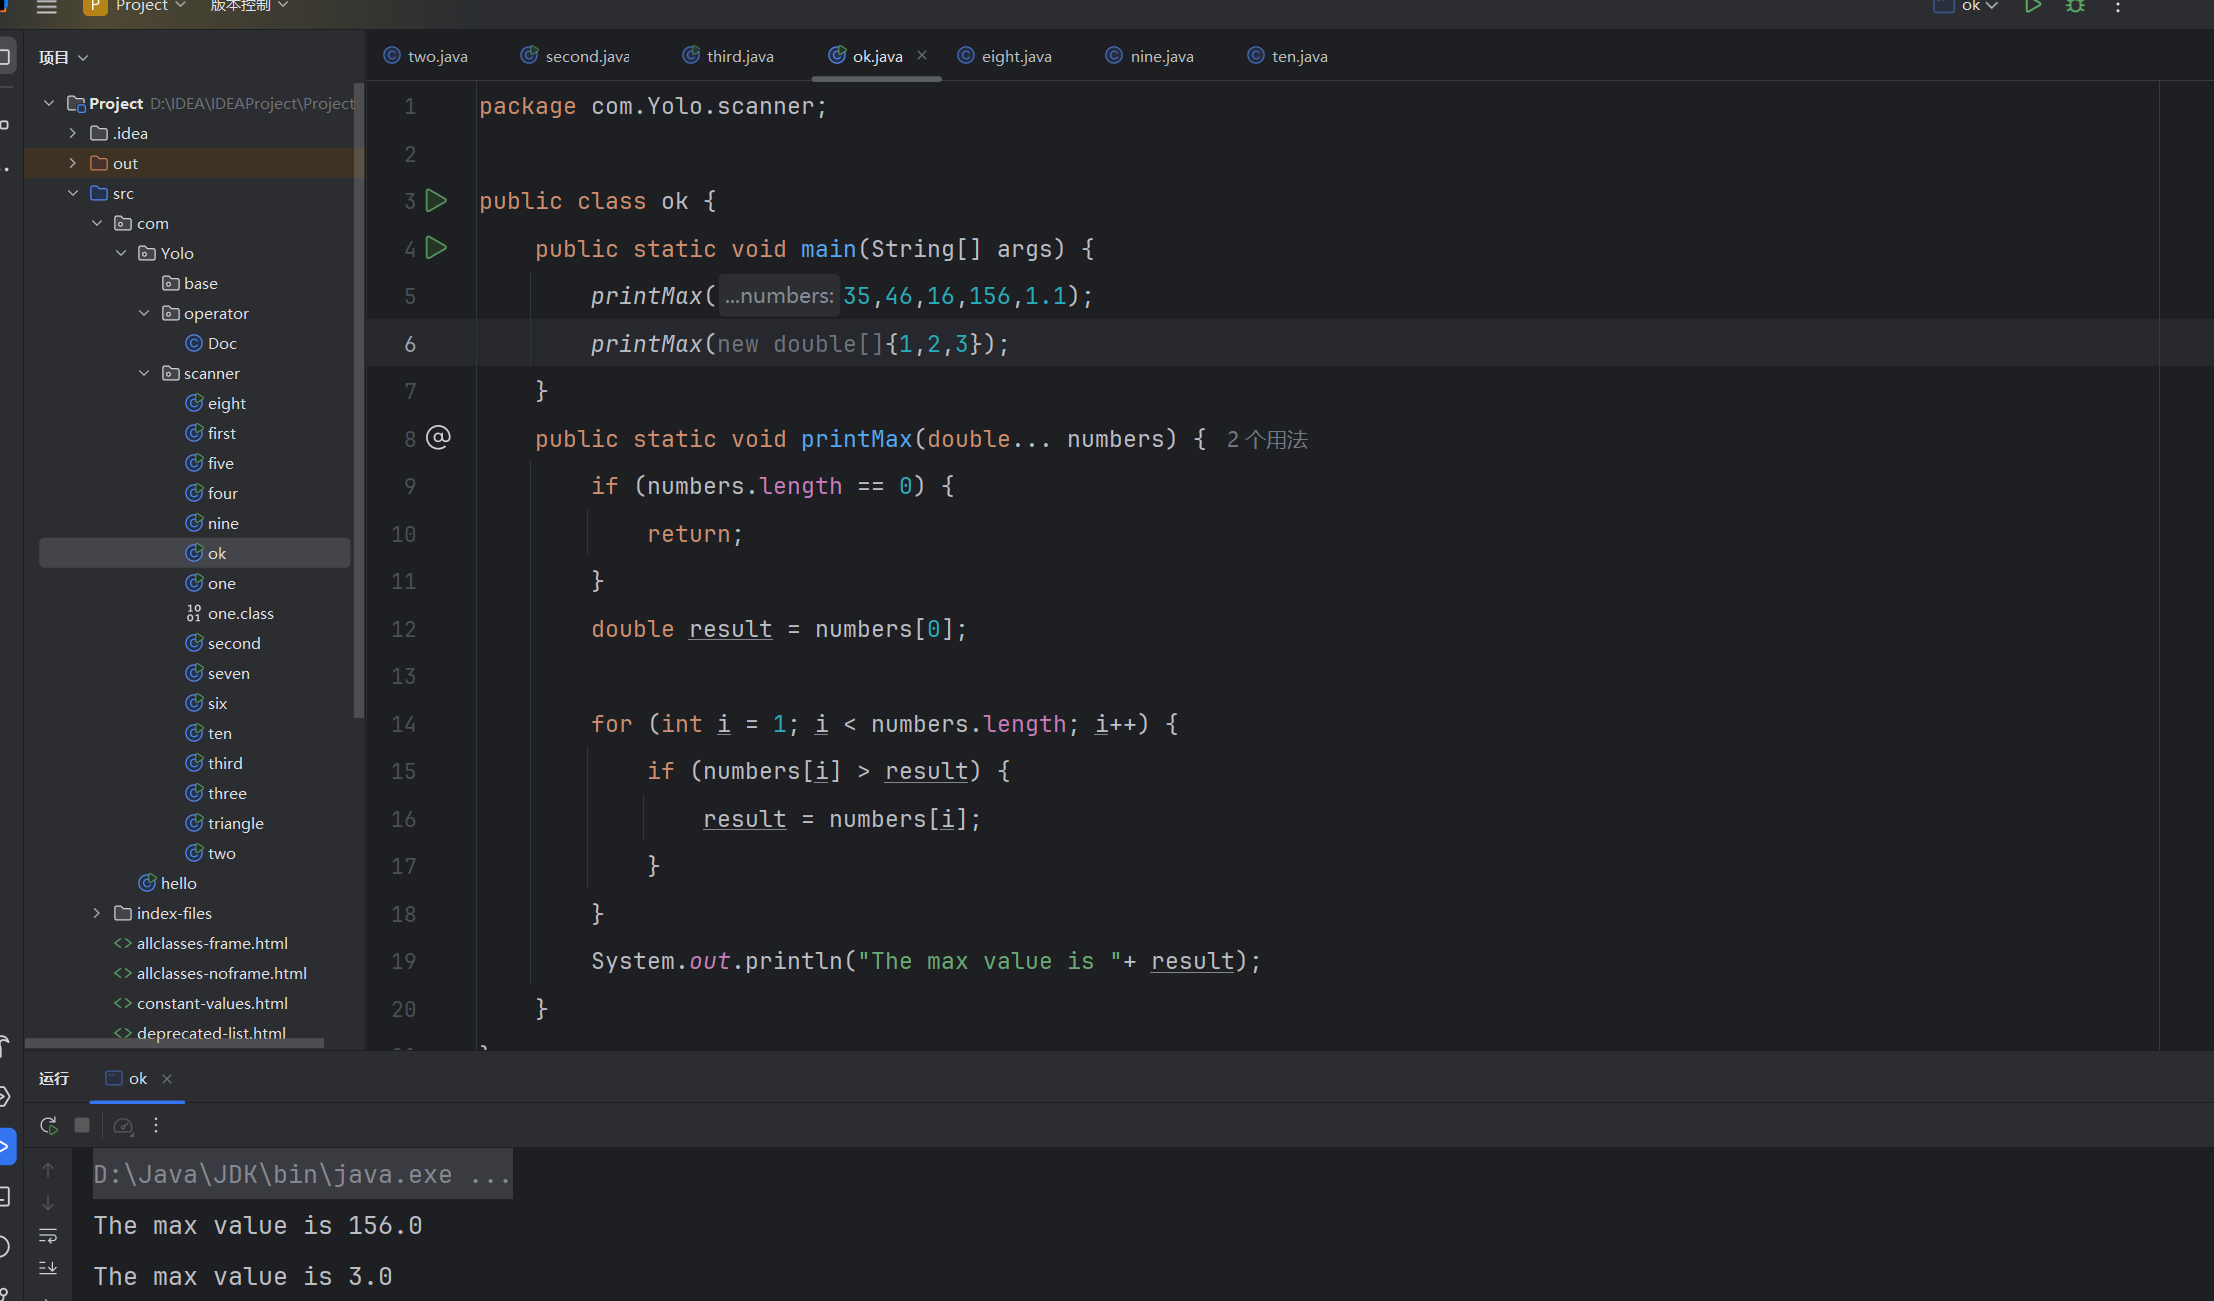Stop the running process in Run panel
2214x1301 pixels.
point(82,1126)
